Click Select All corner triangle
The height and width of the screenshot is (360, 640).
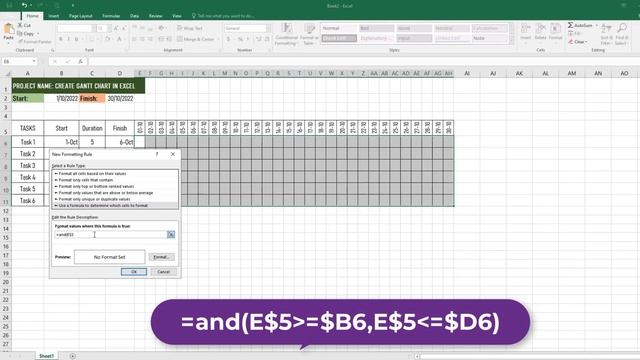click(7, 73)
